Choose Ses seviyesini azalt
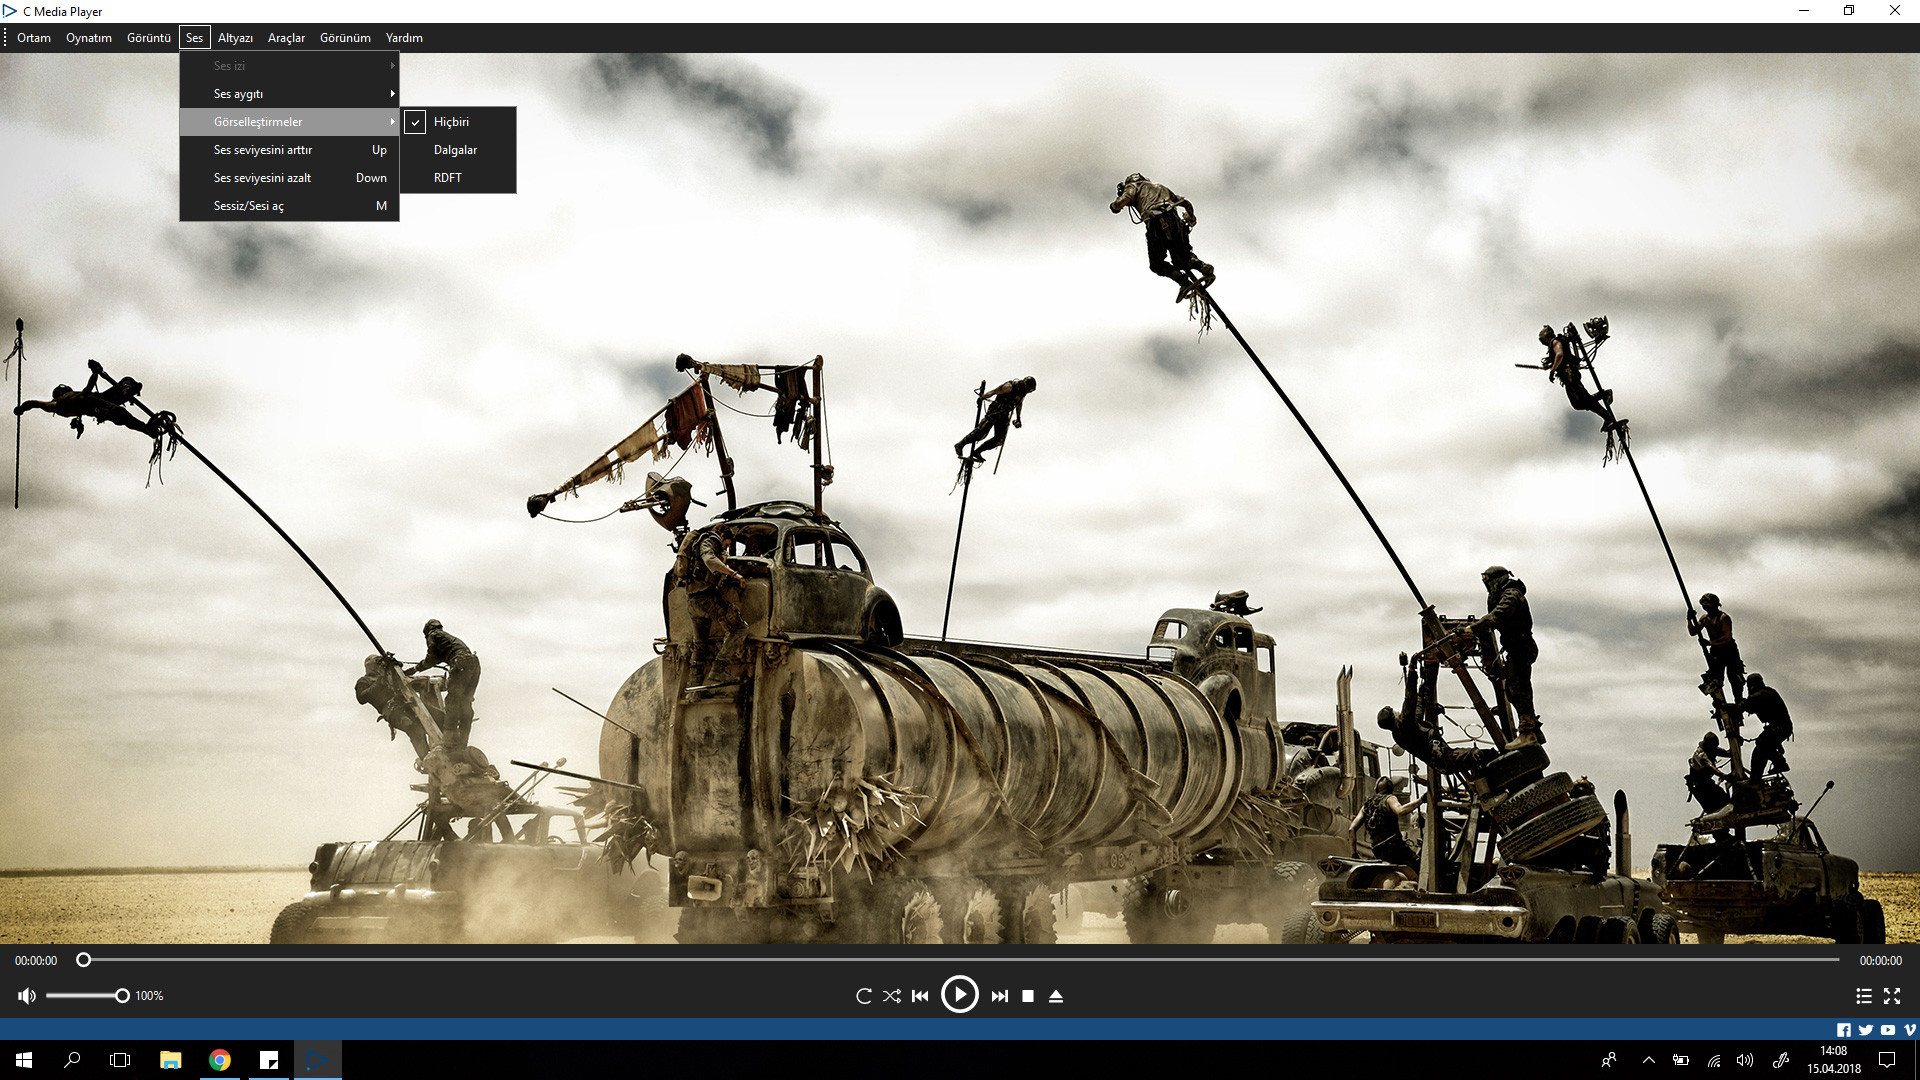 pos(290,178)
